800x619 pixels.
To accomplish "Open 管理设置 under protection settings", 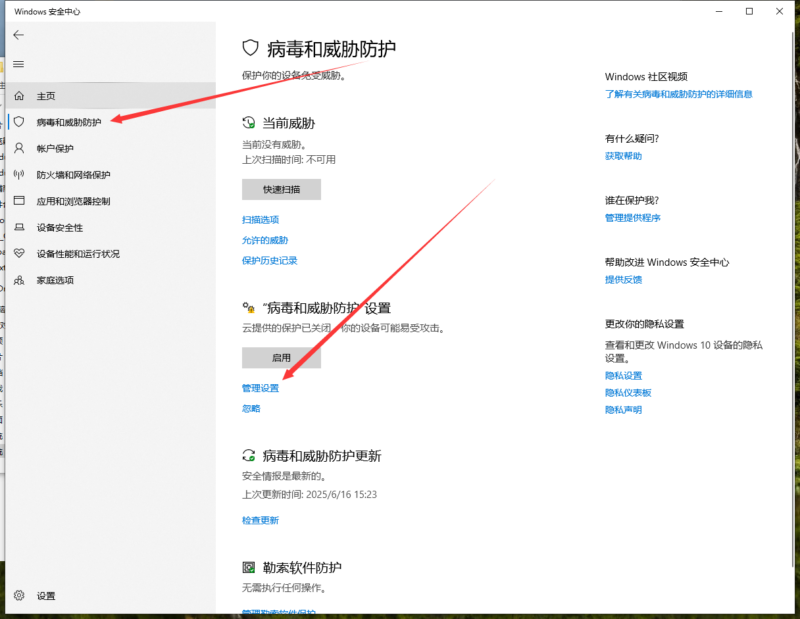I will coord(260,387).
